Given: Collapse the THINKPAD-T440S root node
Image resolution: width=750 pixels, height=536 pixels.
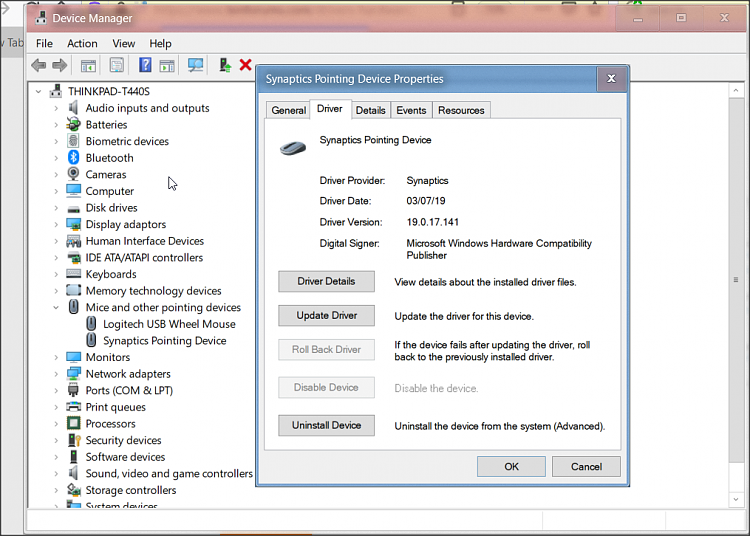Looking at the screenshot, I should 38,91.
